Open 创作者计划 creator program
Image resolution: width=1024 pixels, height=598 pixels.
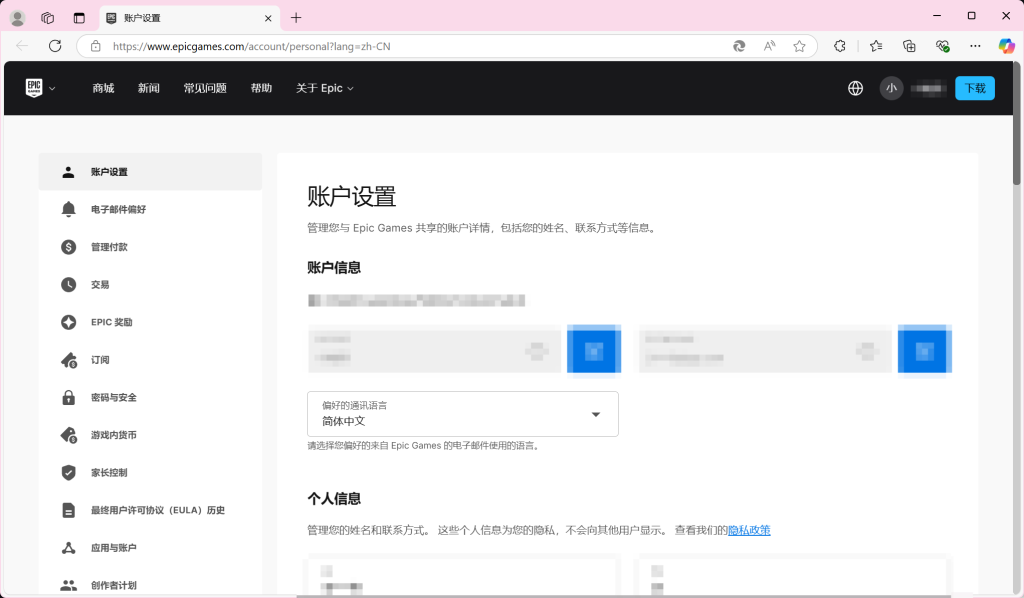pos(114,585)
